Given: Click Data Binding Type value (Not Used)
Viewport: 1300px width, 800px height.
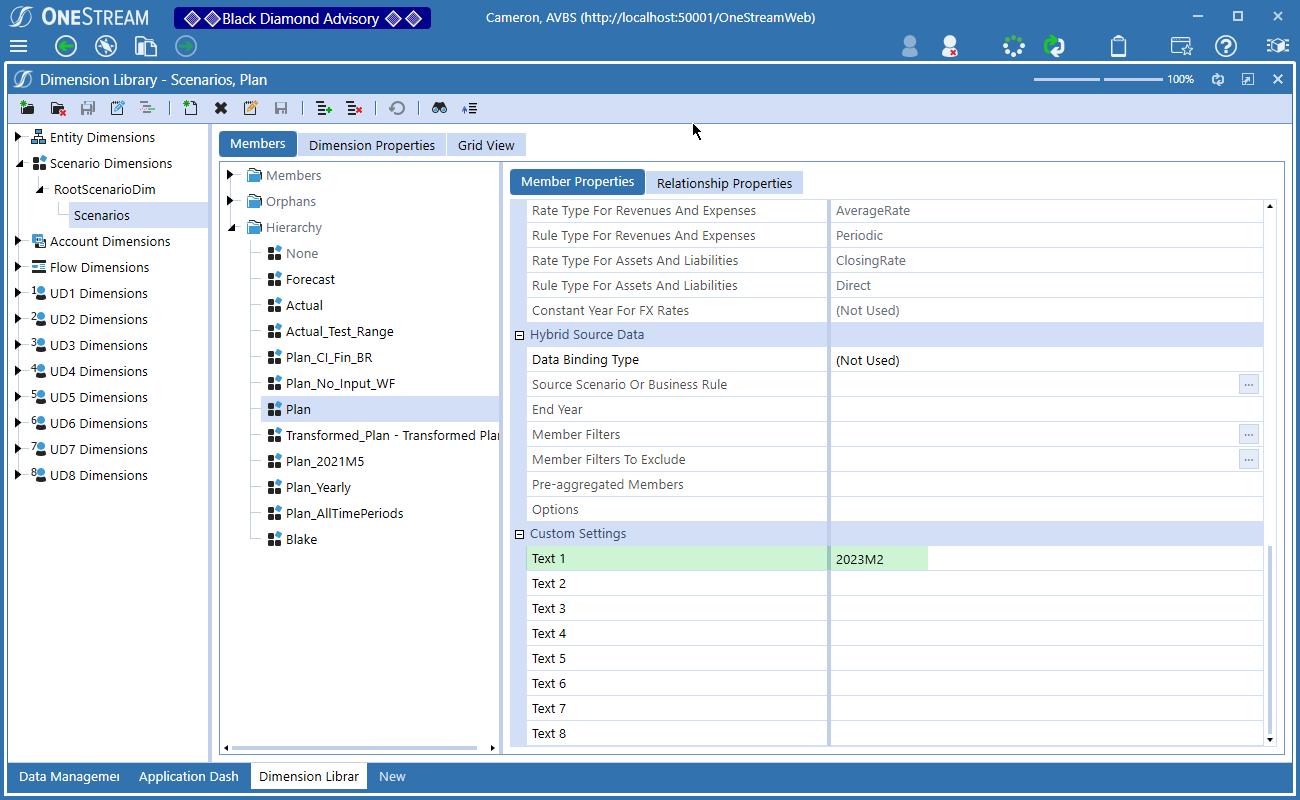Looking at the screenshot, I should (1046, 360).
